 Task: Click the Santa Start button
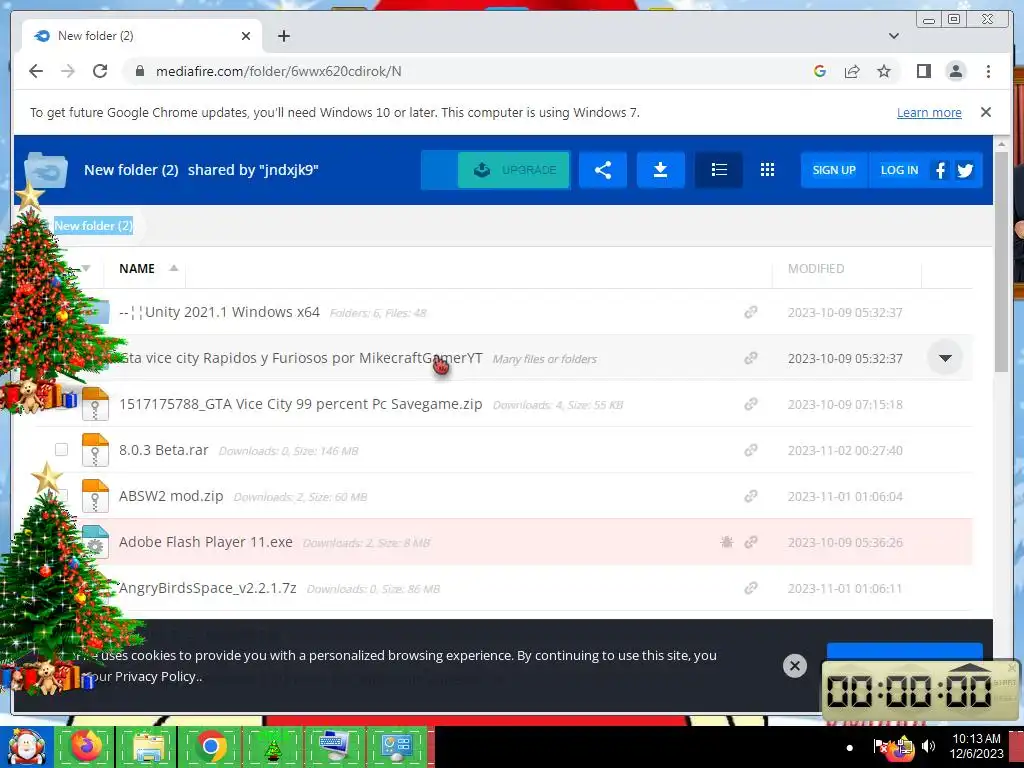pos(25,747)
